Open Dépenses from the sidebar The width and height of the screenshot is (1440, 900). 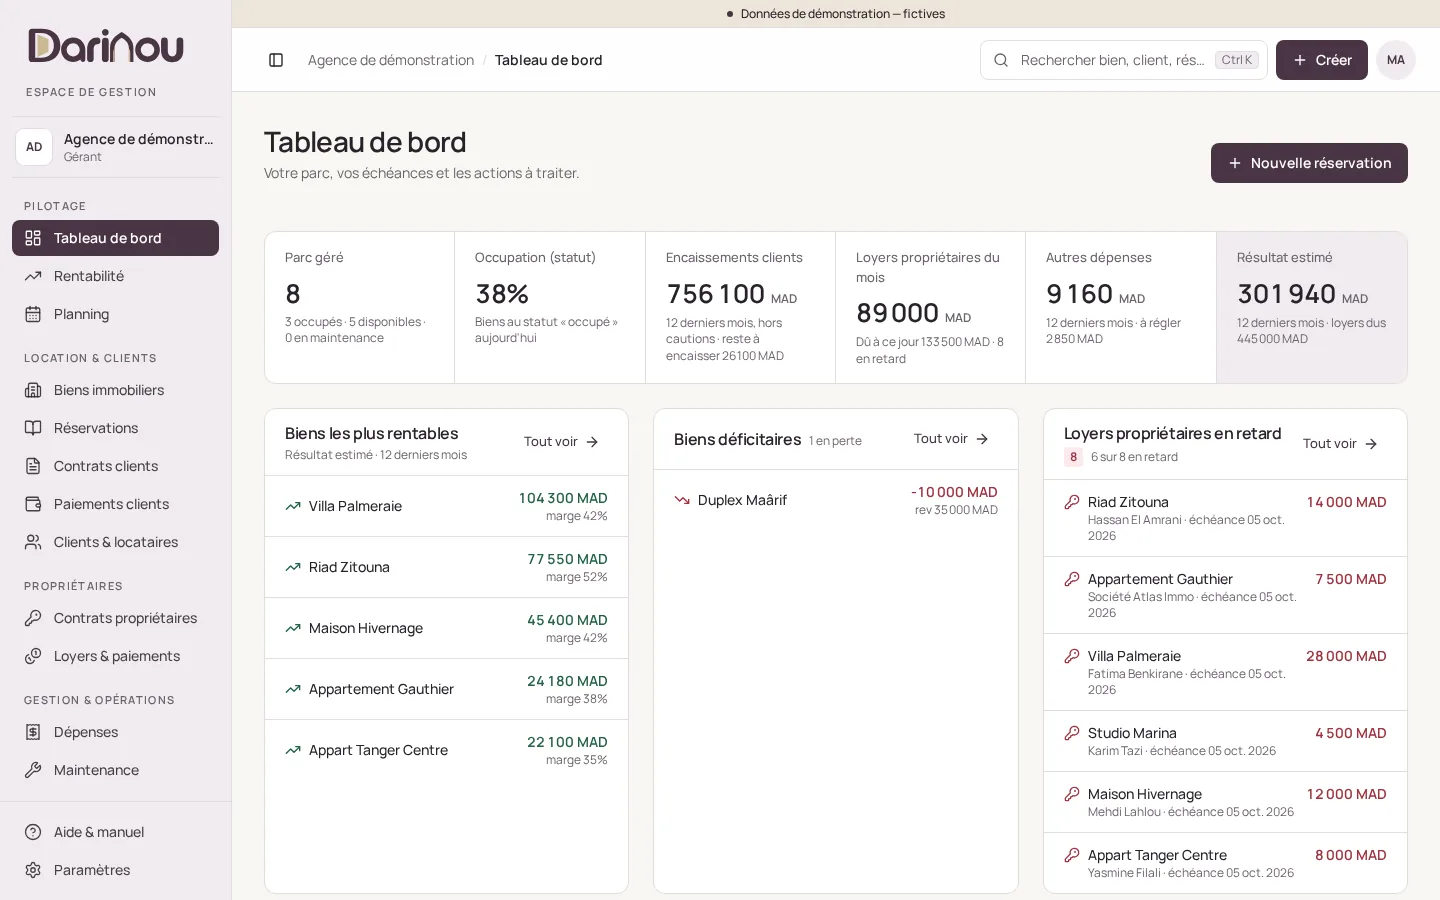tap(116, 732)
